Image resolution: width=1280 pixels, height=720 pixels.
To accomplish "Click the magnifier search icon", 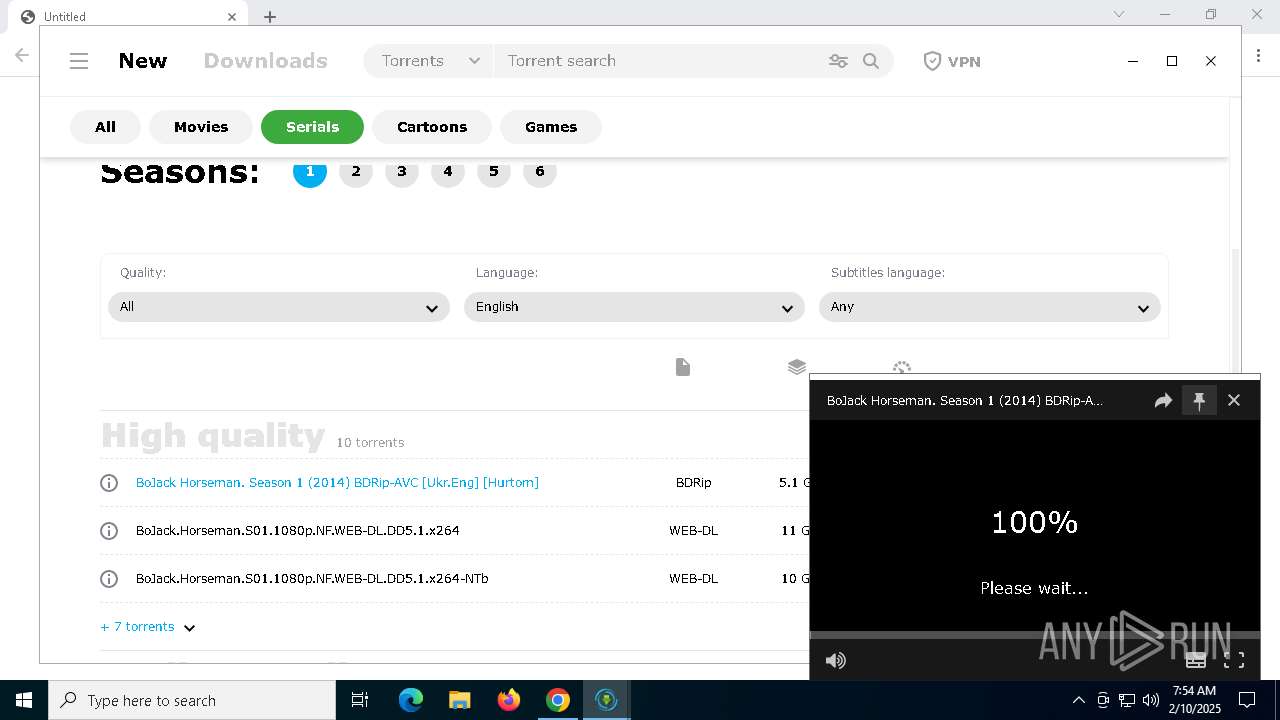I will click(871, 61).
